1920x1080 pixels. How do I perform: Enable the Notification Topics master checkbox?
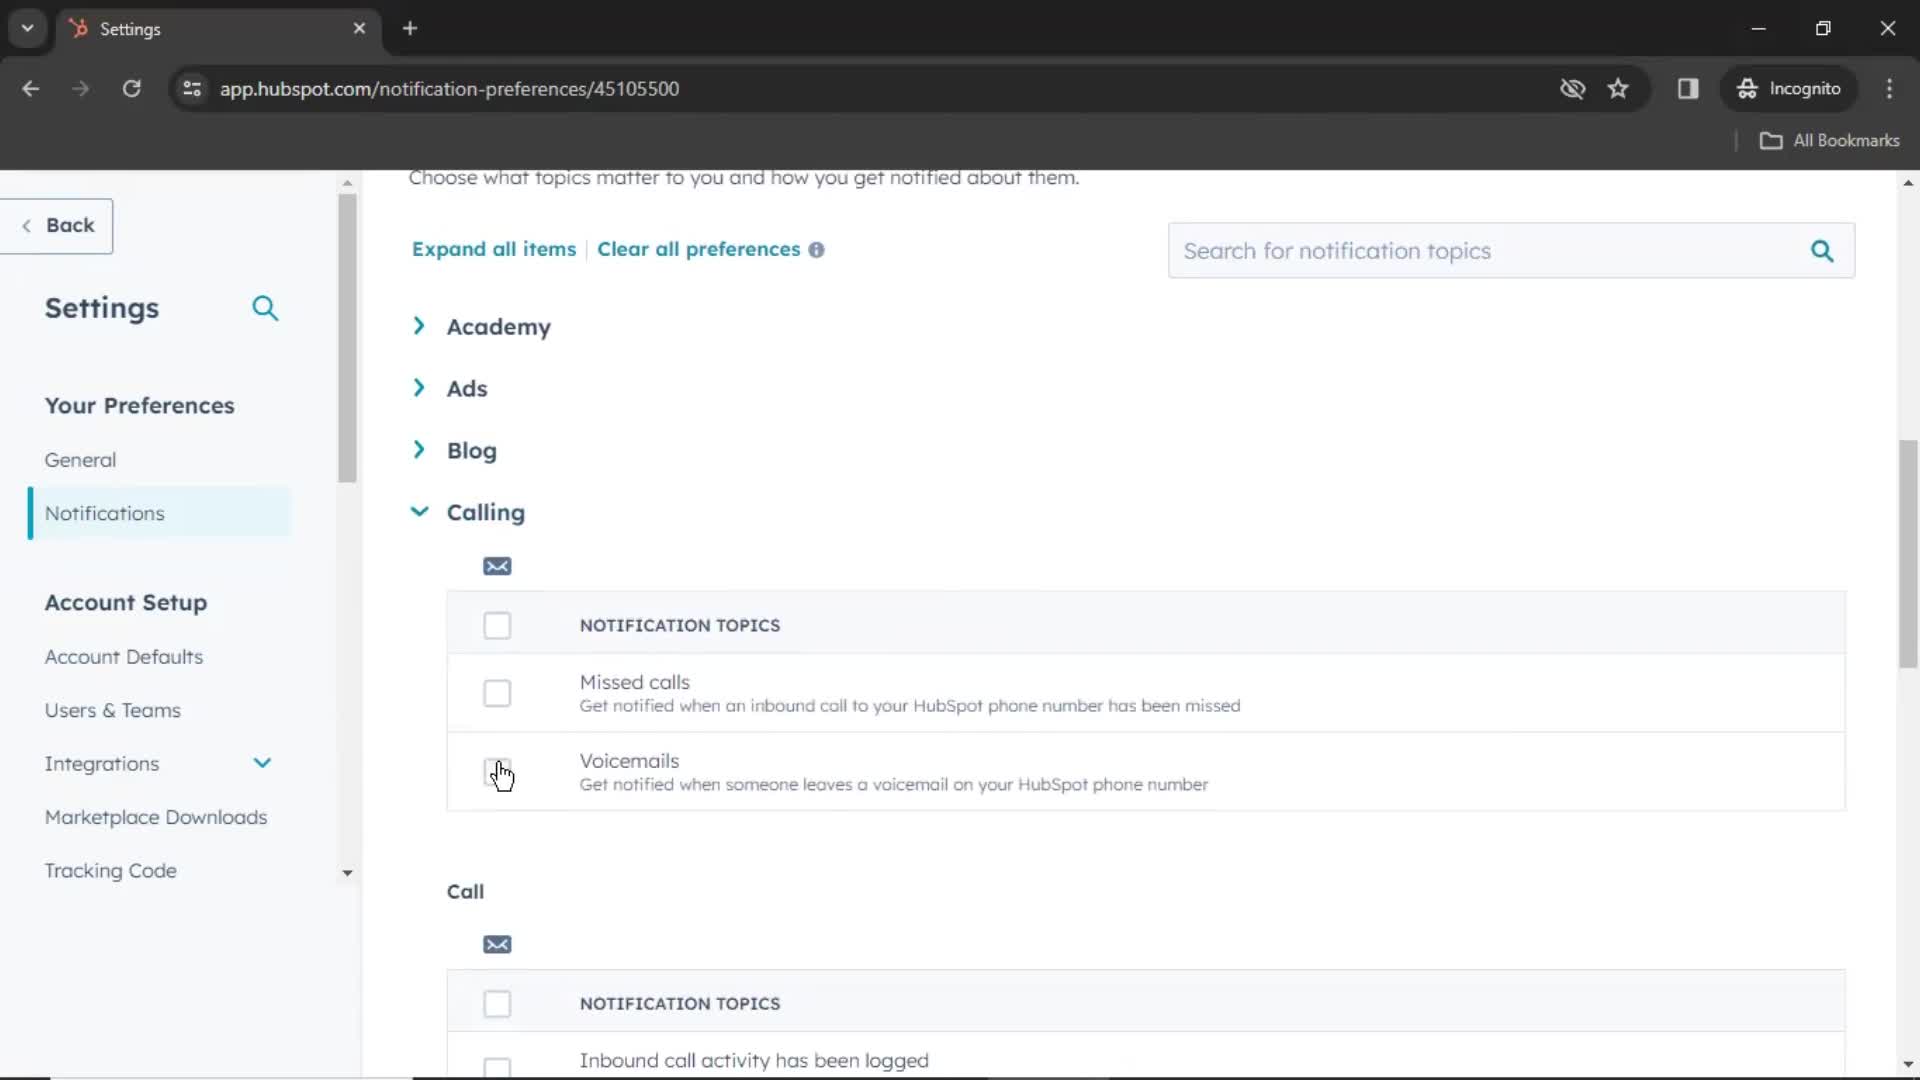(497, 625)
